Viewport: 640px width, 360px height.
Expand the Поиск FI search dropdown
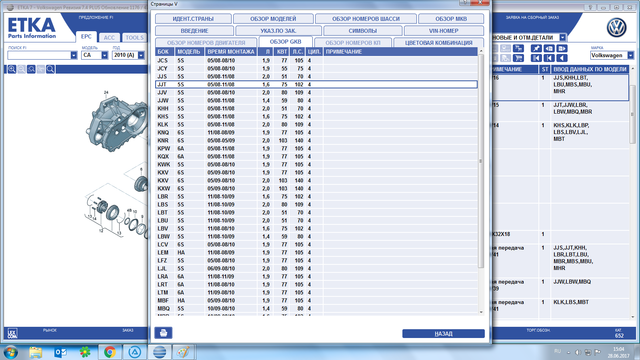coord(73,55)
